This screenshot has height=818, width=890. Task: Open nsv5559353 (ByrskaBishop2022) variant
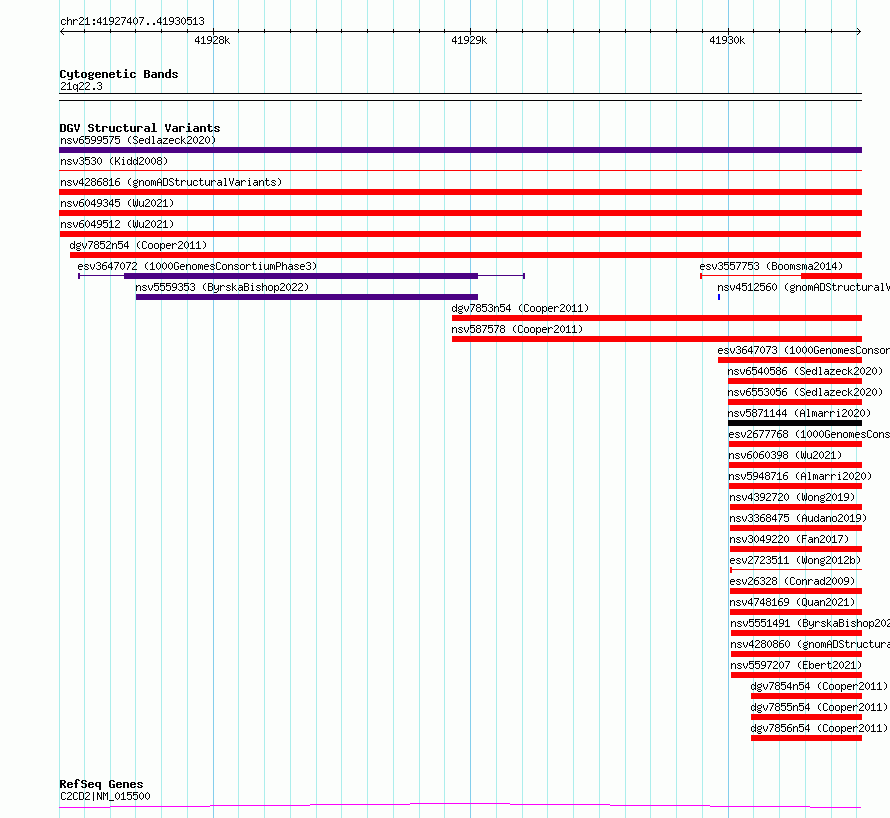222,287
